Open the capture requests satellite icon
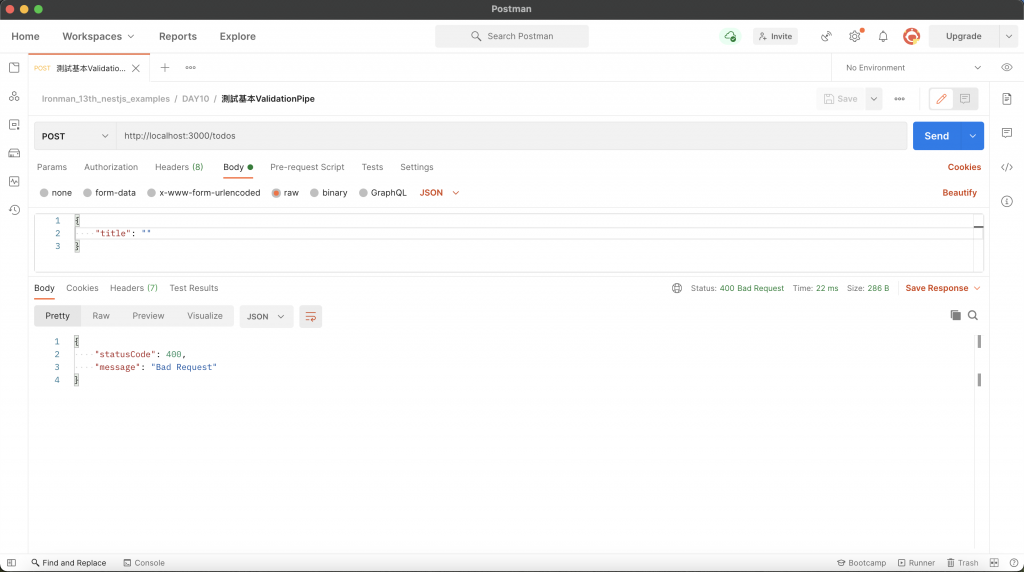 [x=826, y=37]
